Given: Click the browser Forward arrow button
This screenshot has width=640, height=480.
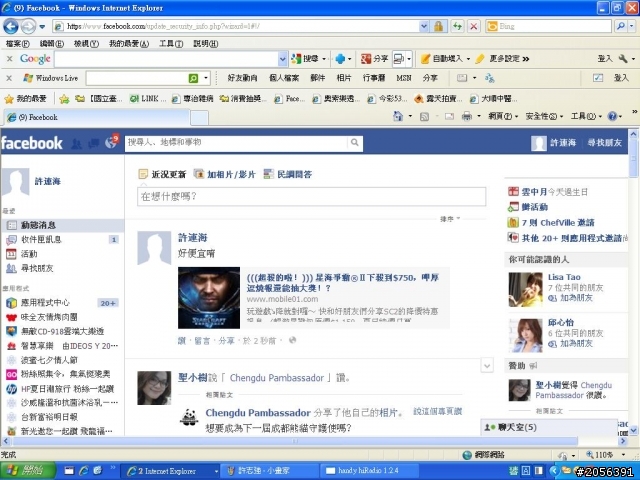Looking at the screenshot, I should (x=29, y=27).
